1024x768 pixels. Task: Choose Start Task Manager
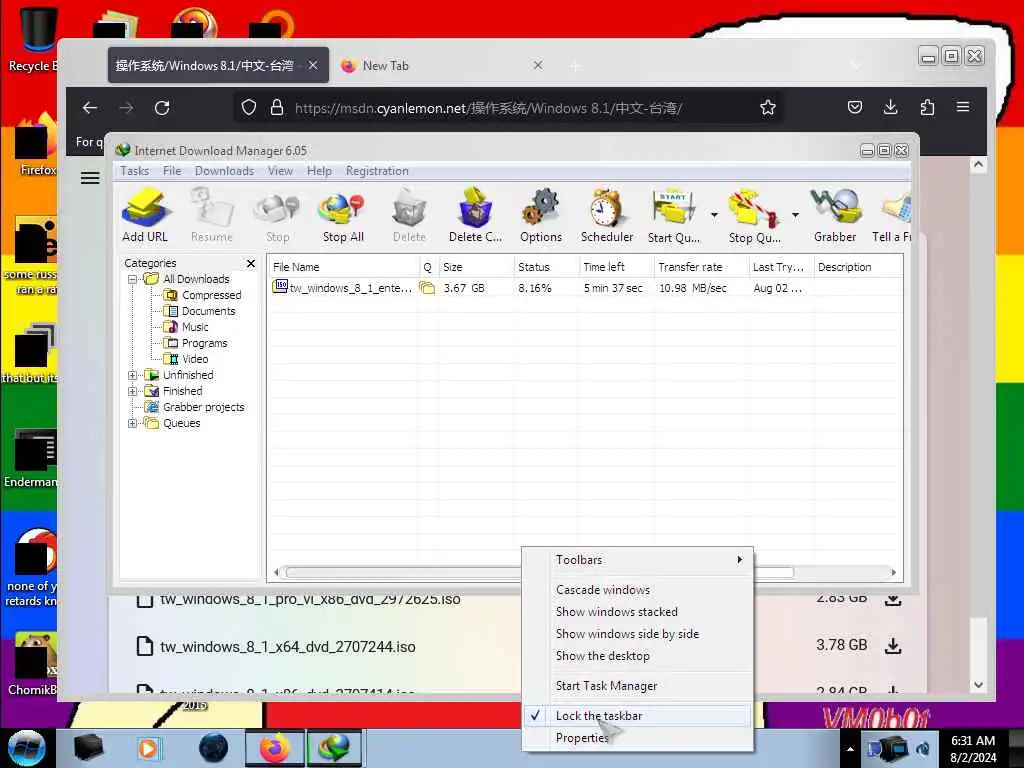tap(638, 686)
